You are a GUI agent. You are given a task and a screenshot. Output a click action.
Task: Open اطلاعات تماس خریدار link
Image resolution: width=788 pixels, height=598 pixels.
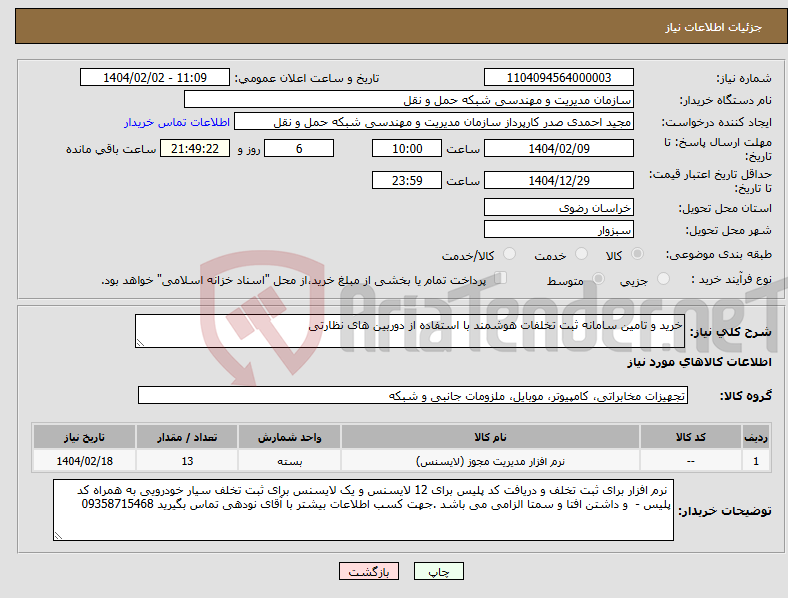[177, 122]
